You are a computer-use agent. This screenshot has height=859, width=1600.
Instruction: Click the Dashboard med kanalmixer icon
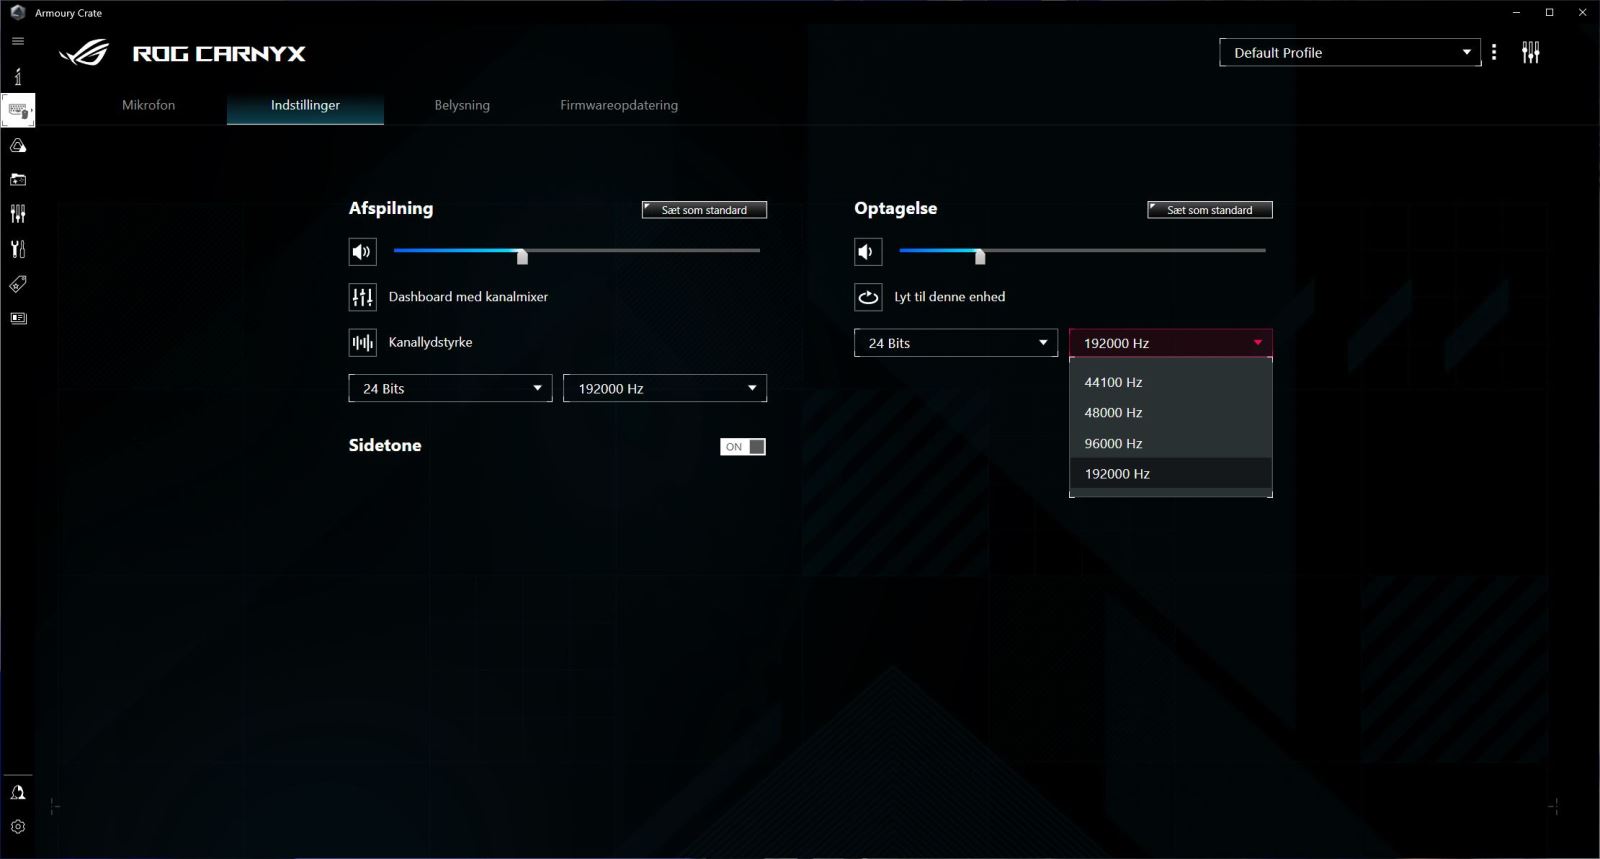click(x=362, y=297)
